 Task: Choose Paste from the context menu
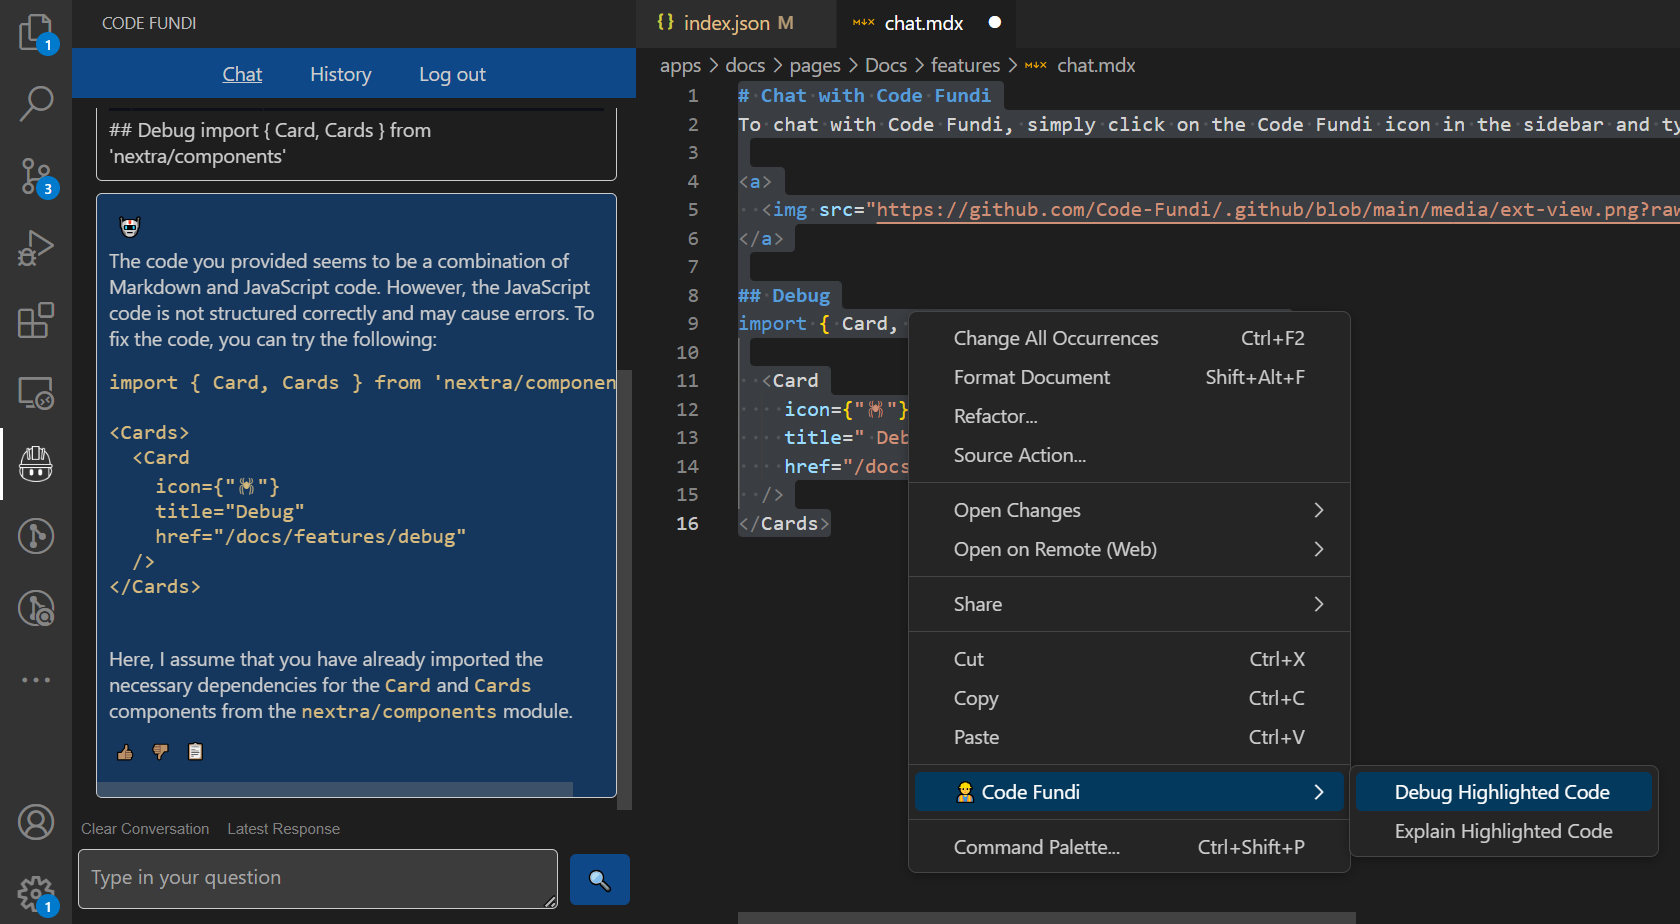click(x=1129, y=737)
